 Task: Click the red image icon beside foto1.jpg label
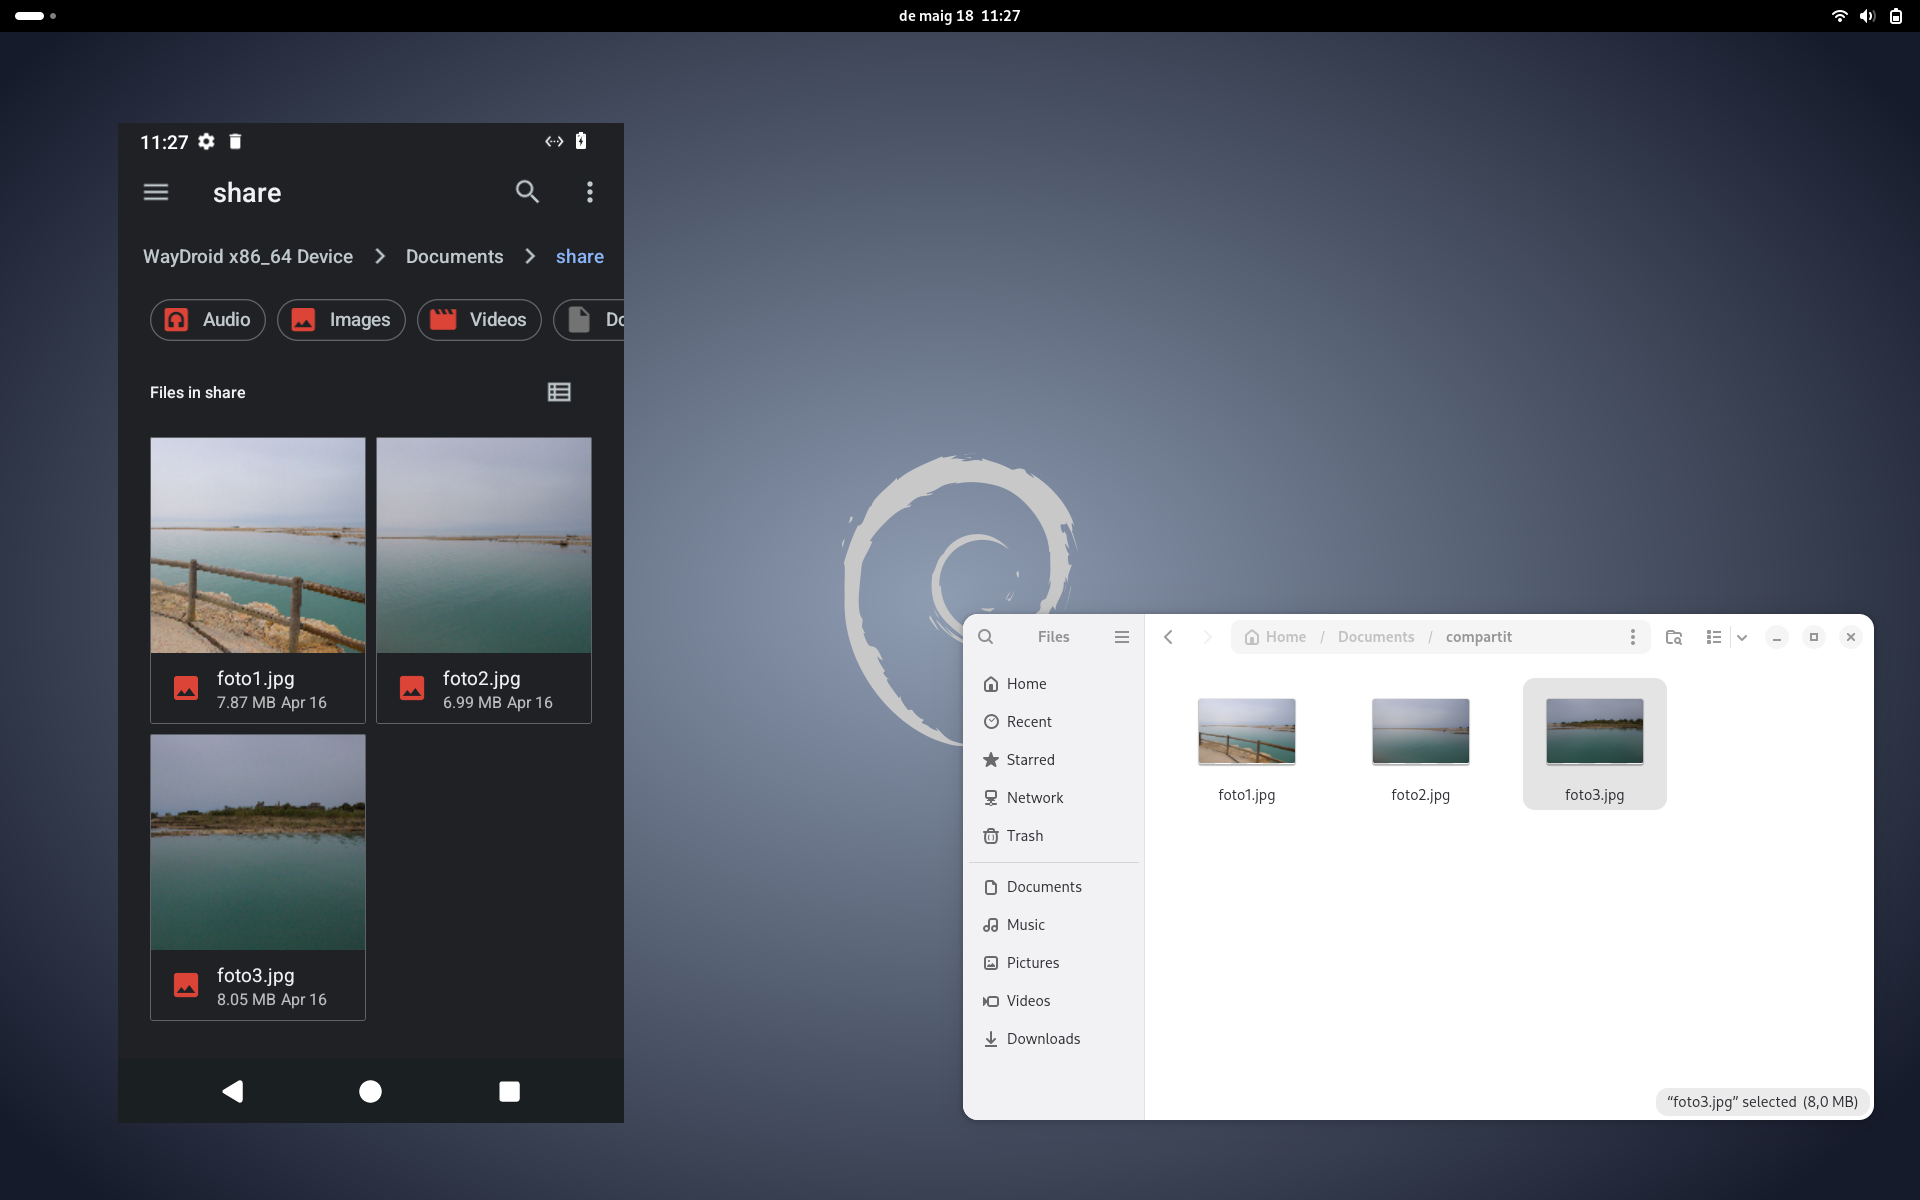coord(186,688)
